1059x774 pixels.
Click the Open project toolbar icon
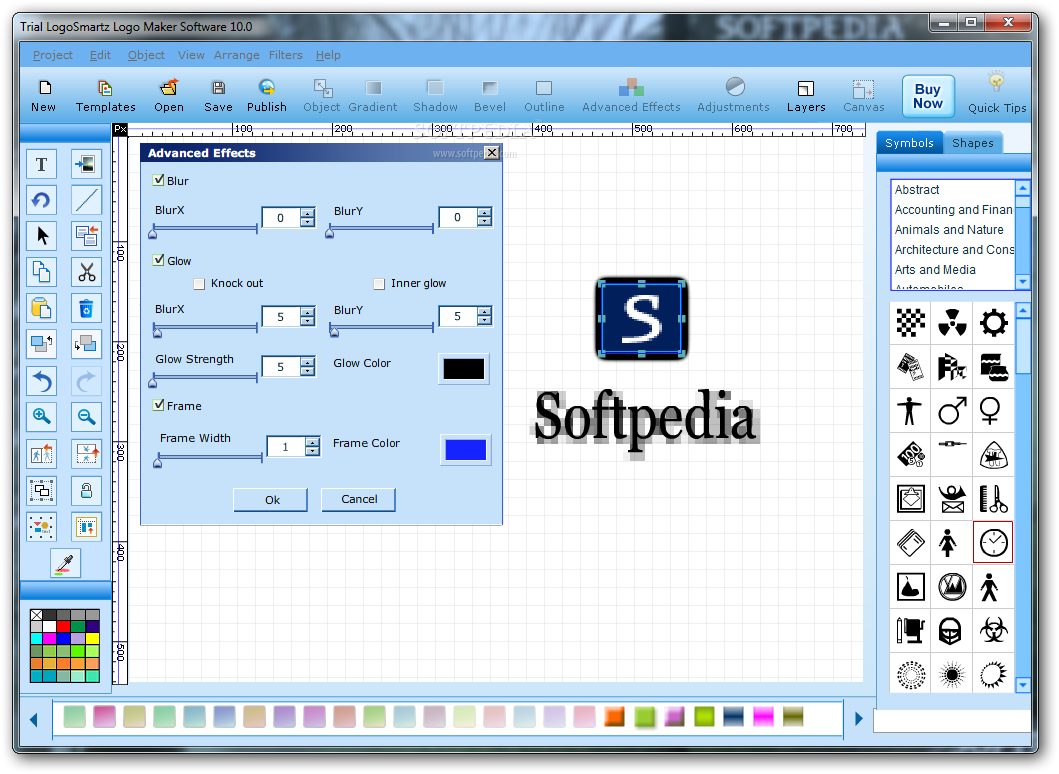point(169,96)
